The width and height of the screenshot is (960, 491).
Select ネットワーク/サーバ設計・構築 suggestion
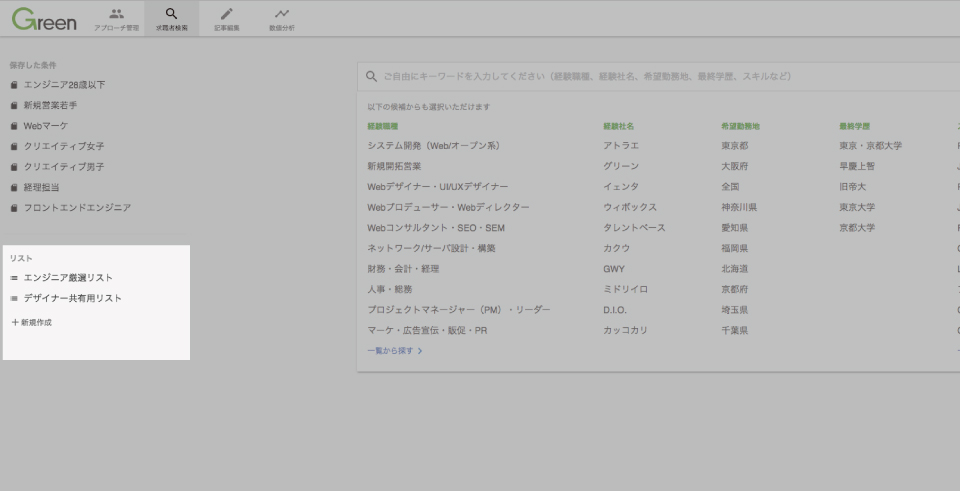tap(432, 248)
